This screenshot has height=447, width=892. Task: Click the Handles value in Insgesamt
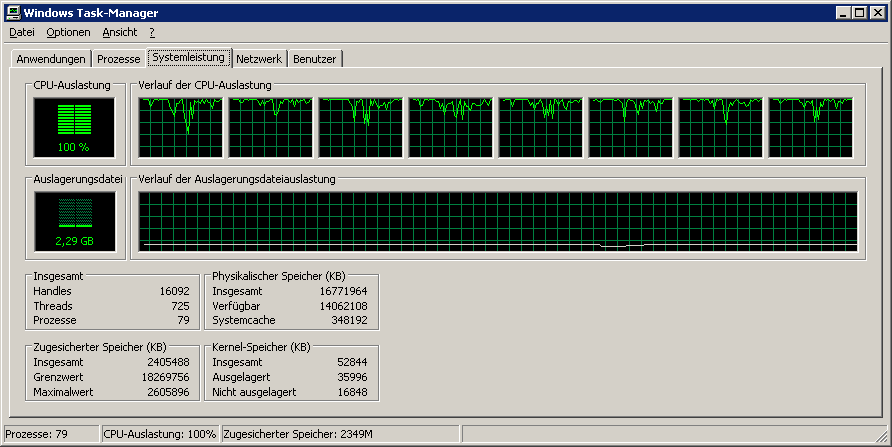pos(174,291)
